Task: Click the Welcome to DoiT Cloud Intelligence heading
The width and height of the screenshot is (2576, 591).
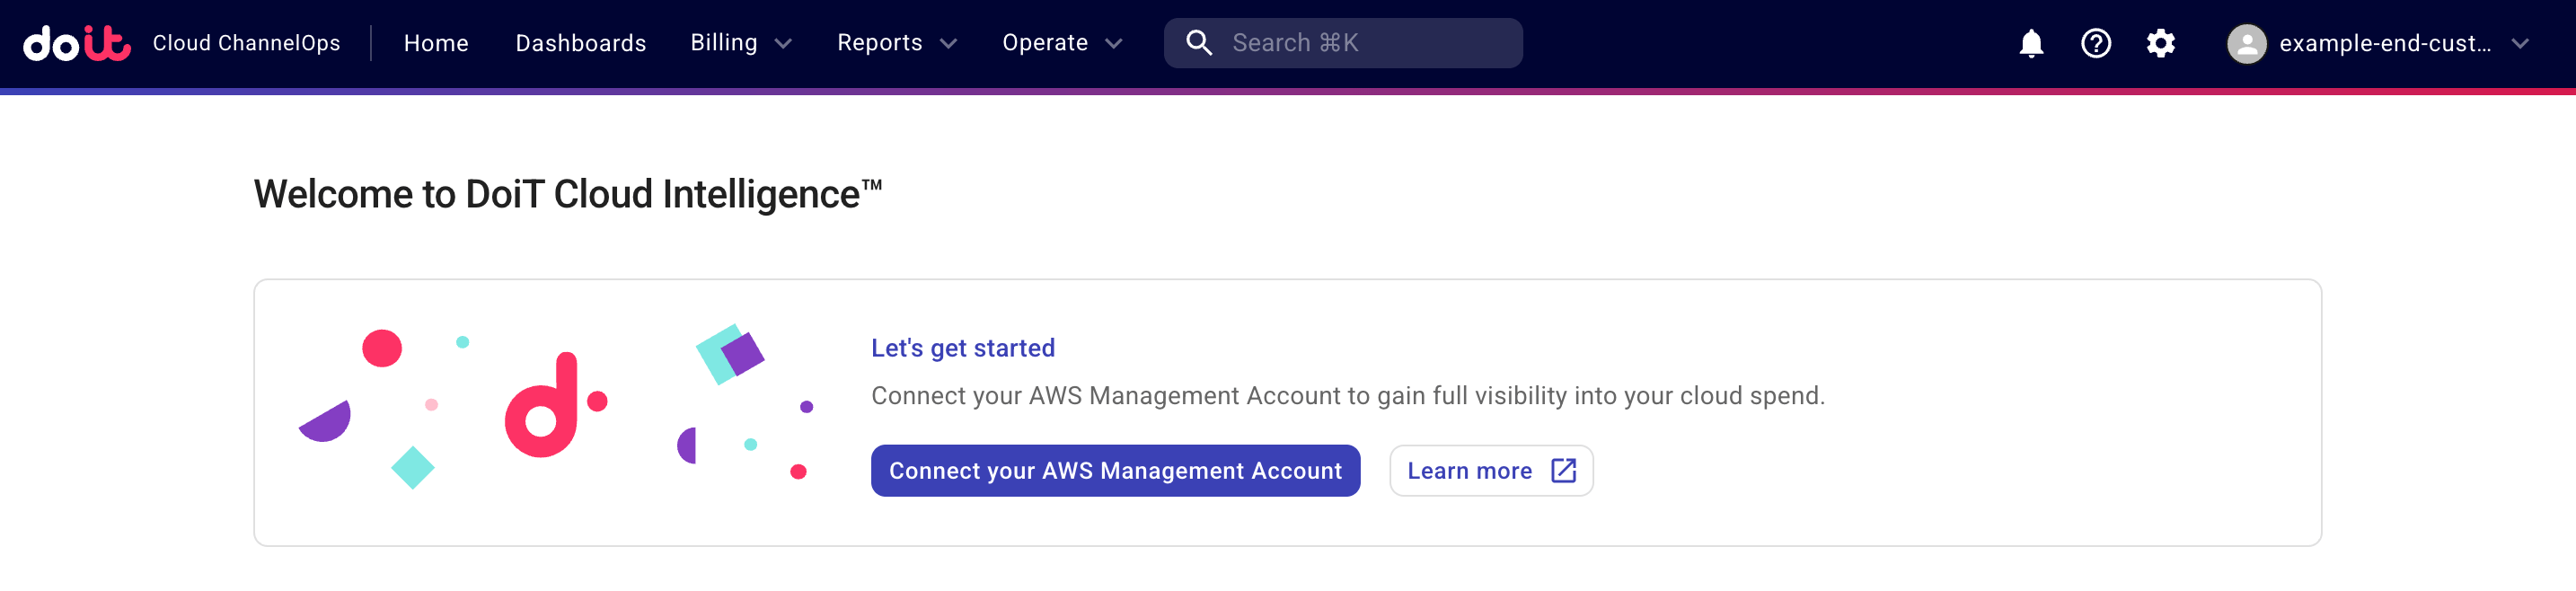Action: pos(568,194)
